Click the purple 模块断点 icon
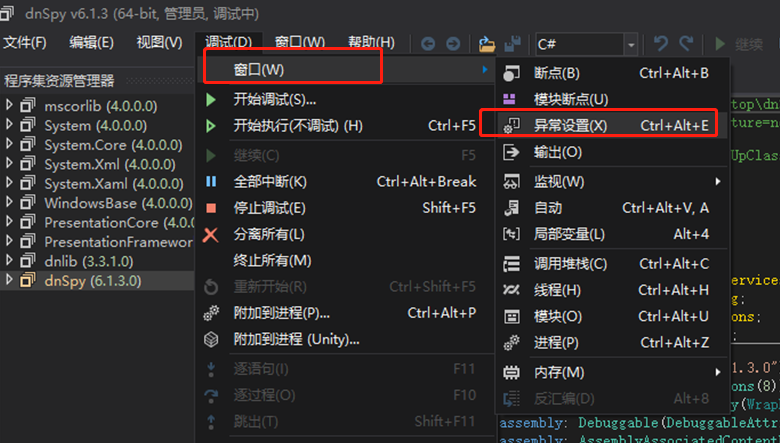780x443 pixels. coord(510,99)
